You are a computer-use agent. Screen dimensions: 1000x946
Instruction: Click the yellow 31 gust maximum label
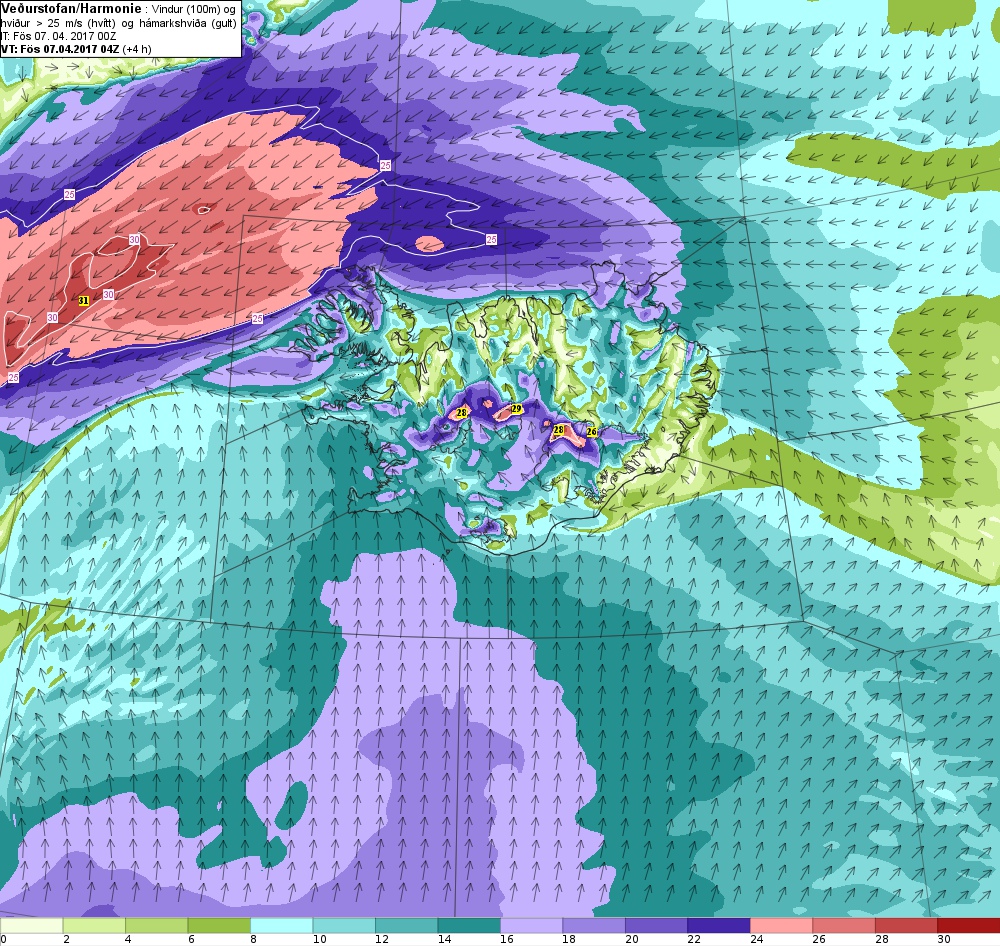coord(84,300)
